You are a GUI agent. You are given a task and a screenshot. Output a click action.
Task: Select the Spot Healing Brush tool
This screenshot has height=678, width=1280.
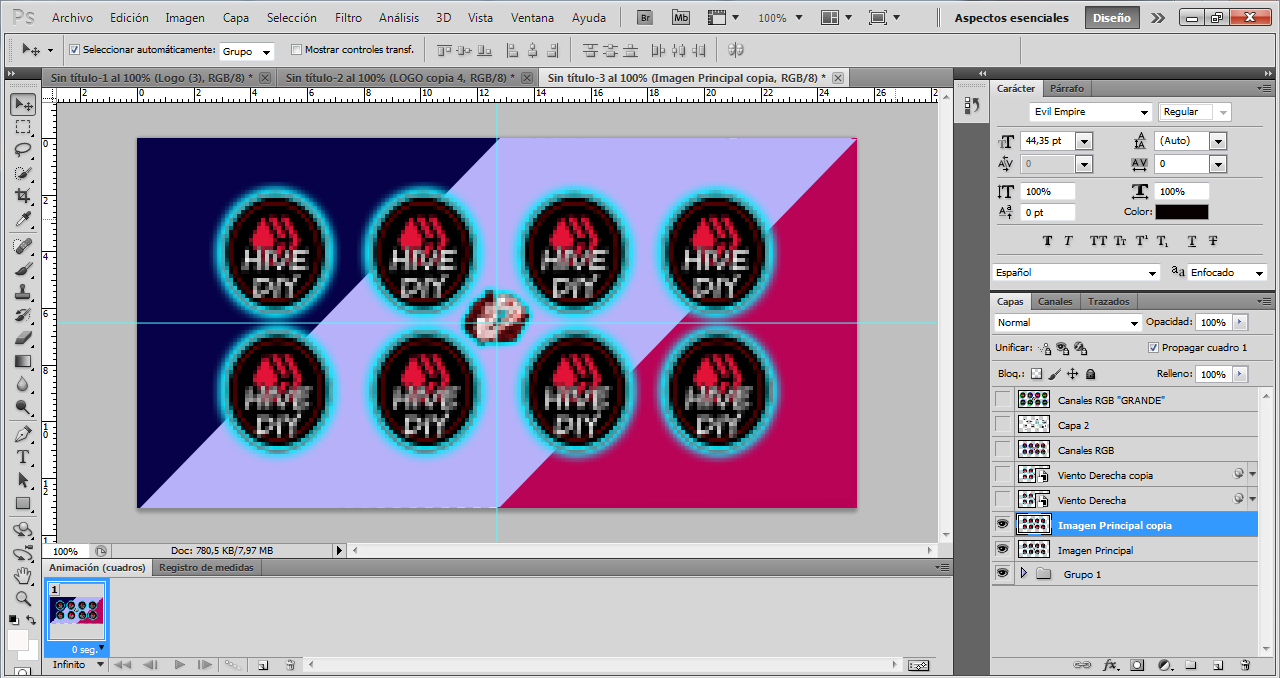pyautogui.click(x=23, y=246)
